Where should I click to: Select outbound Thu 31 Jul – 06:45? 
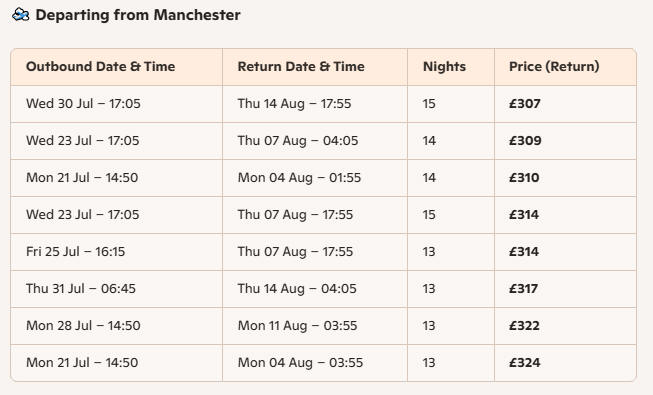(81, 289)
